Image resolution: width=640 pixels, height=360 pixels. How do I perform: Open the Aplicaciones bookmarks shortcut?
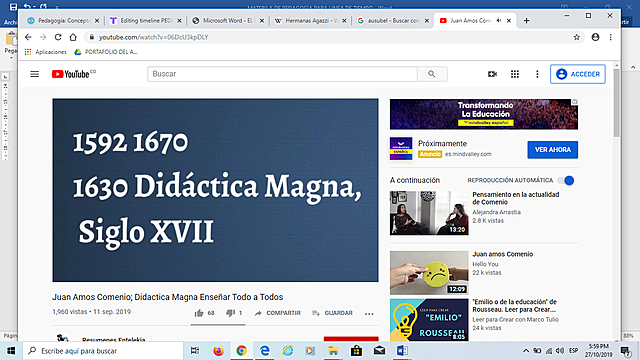(46, 52)
